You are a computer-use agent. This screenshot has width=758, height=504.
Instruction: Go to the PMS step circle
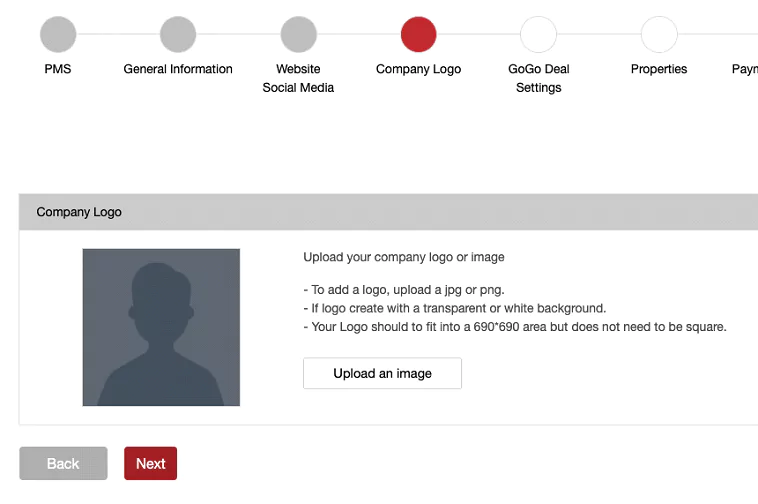(x=58, y=34)
